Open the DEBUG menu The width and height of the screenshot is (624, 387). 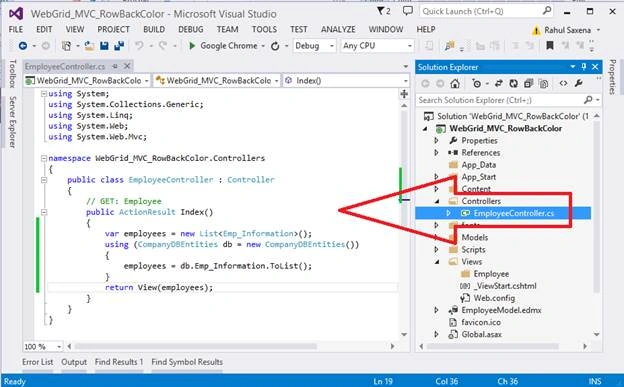[191, 29]
